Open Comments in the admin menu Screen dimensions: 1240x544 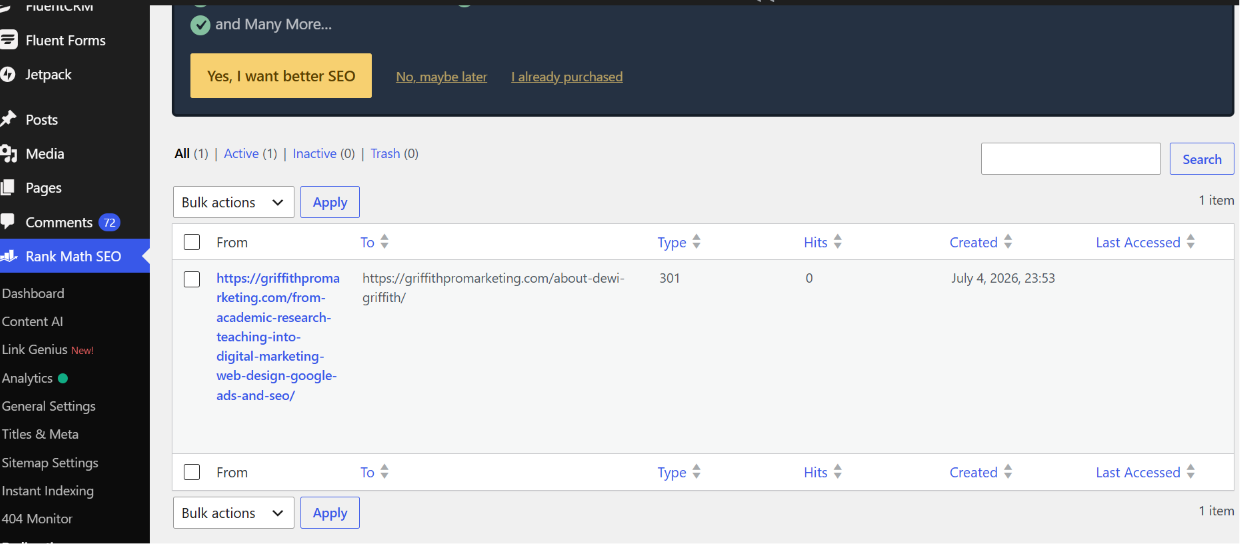[x=59, y=222]
